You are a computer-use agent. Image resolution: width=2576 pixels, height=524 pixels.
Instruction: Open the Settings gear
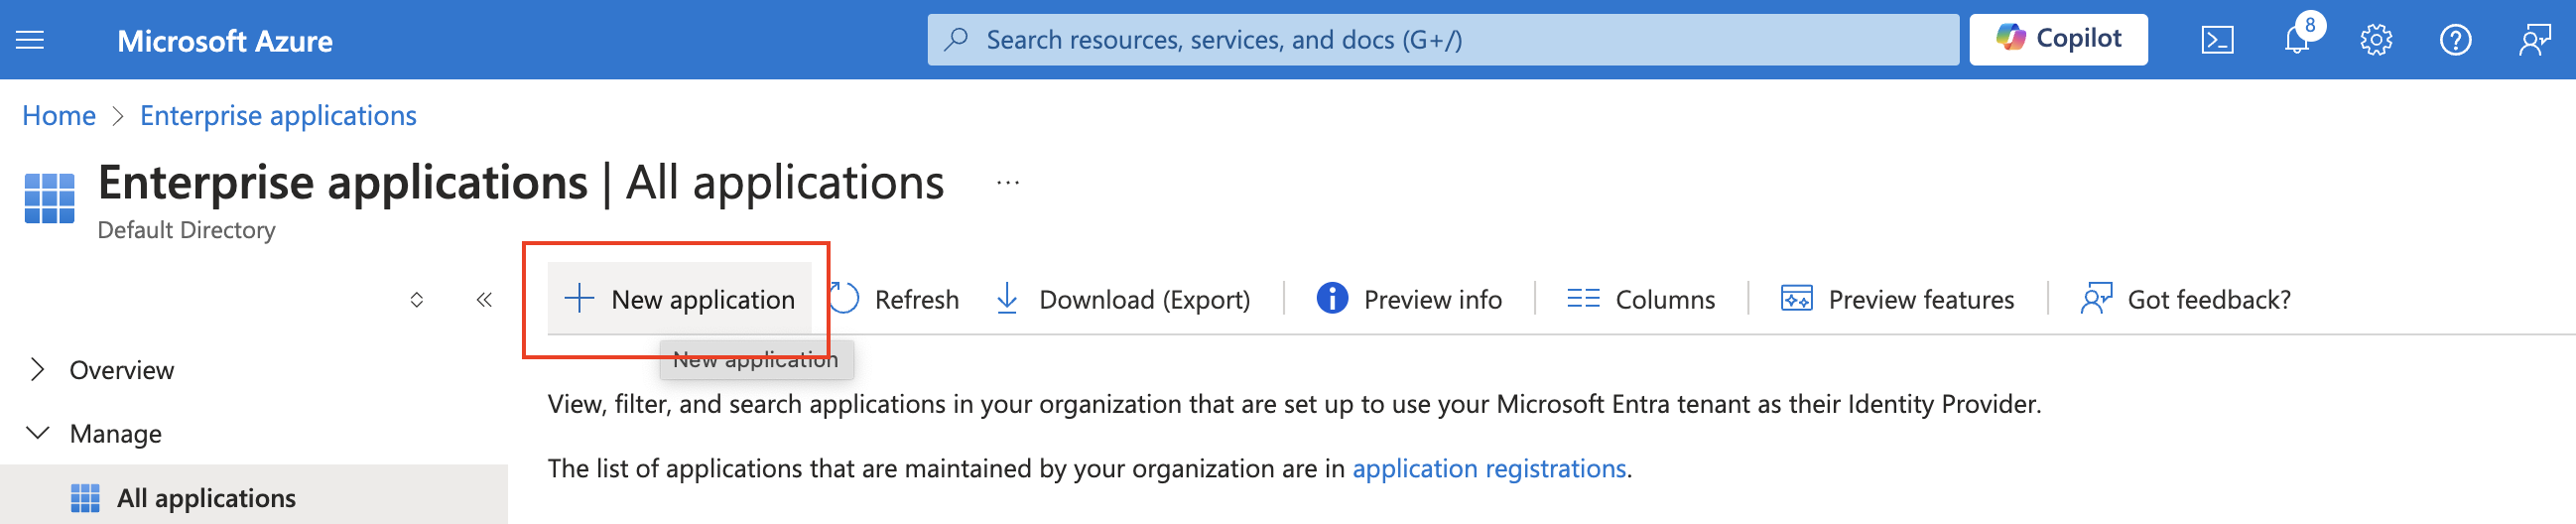click(x=2376, y=40)
